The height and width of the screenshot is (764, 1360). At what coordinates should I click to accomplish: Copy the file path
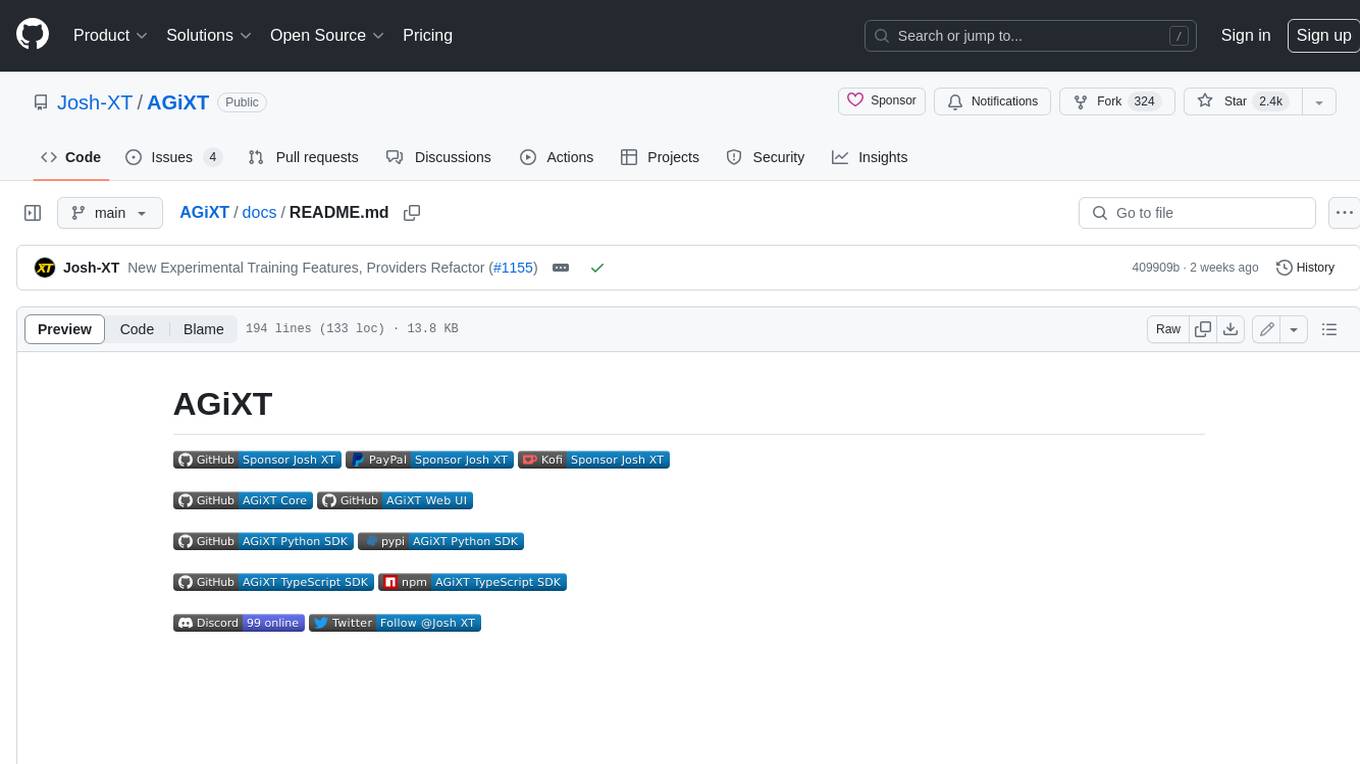[411, 212]
